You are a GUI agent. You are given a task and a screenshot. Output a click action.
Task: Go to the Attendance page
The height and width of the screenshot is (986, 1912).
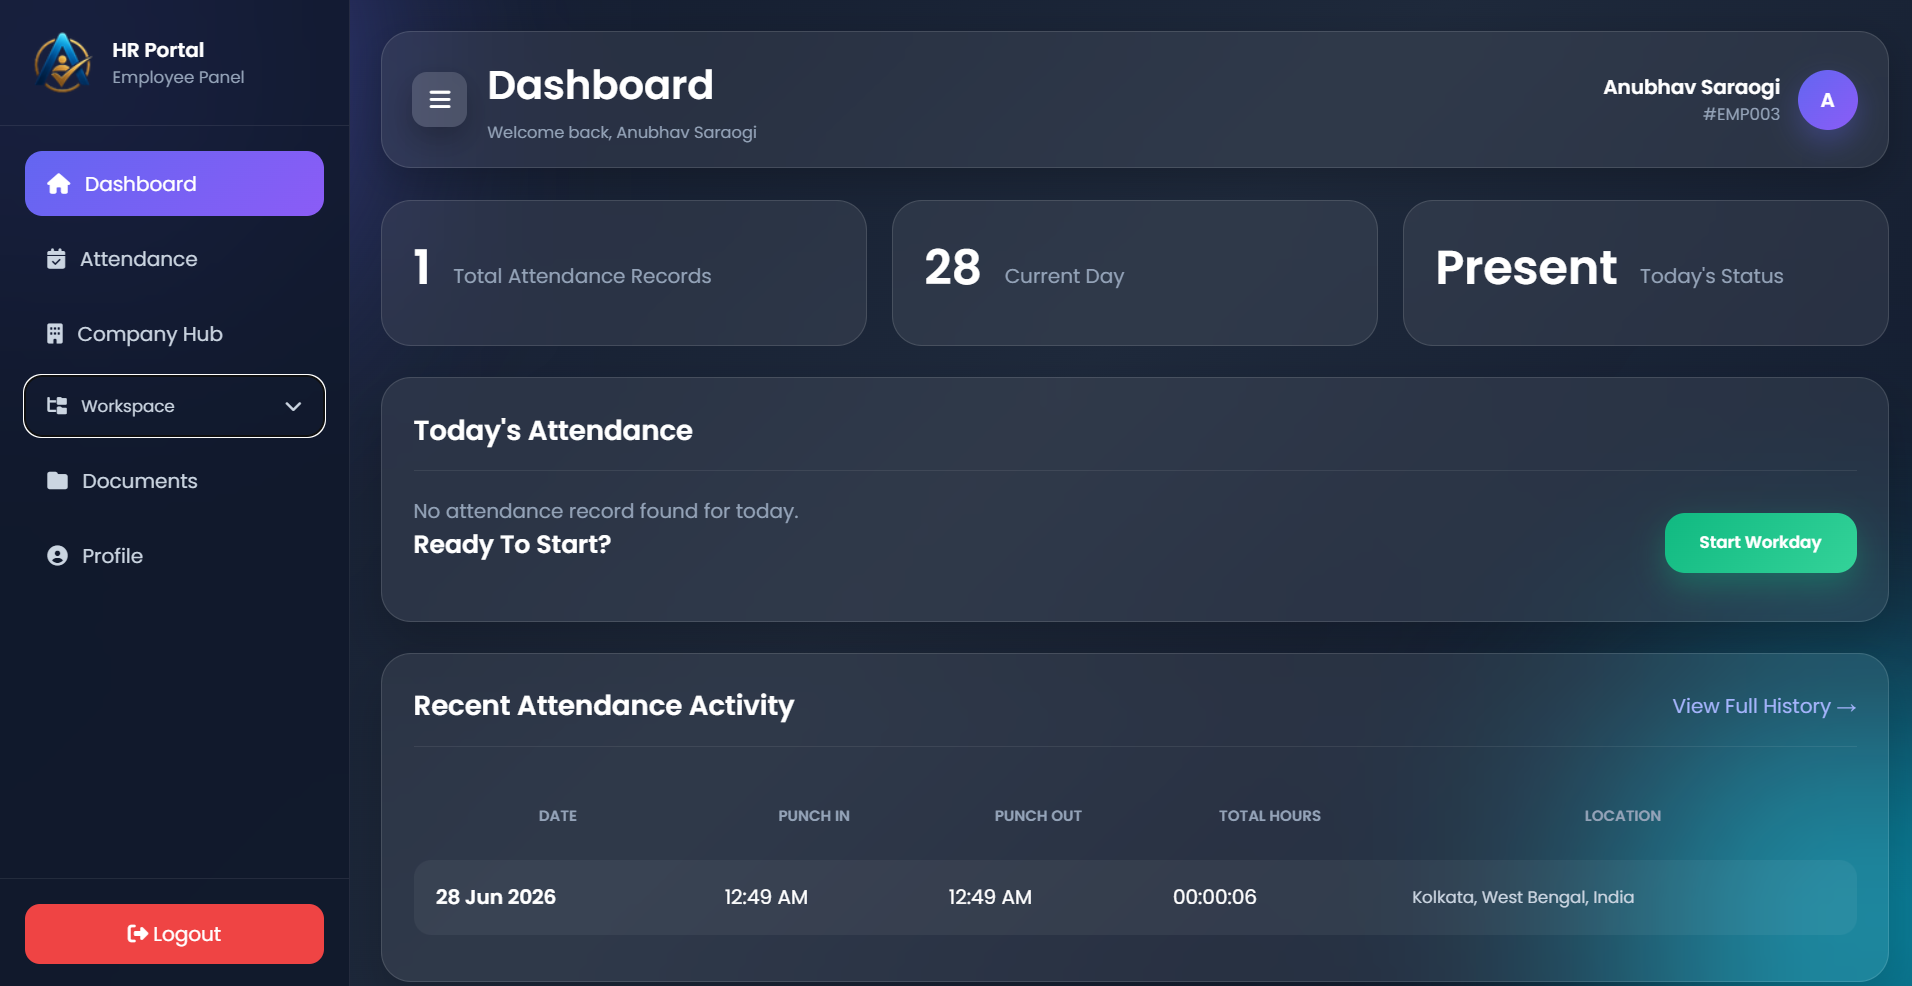tap(174, 259)
